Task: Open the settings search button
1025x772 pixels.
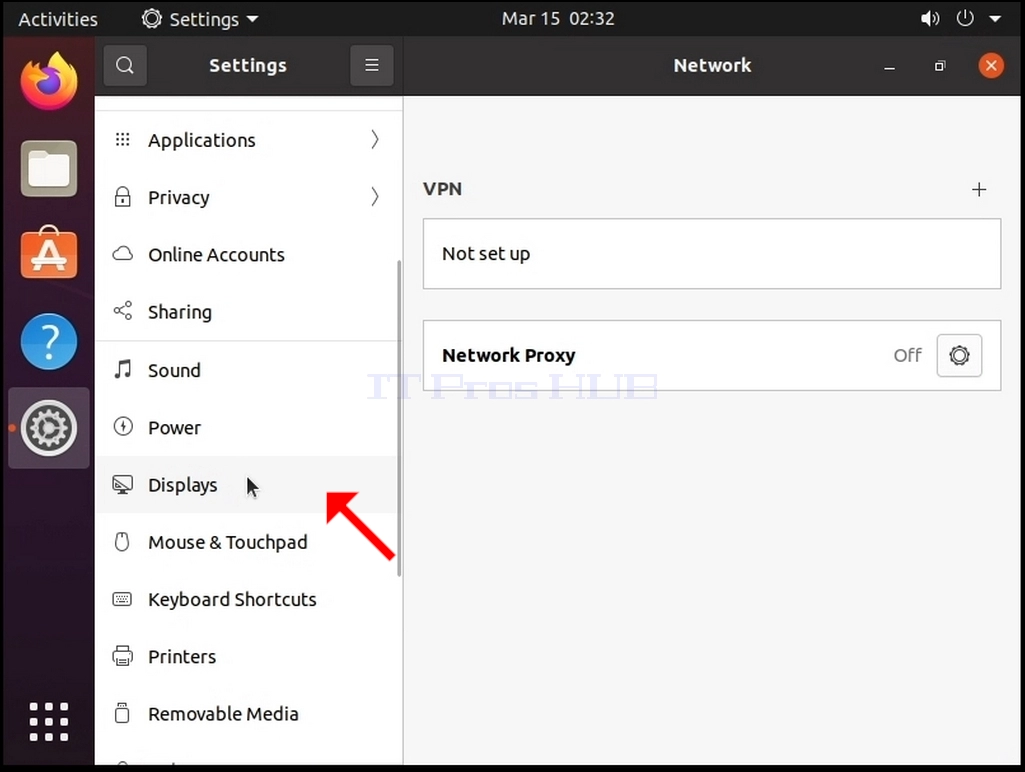Action: click(125, 65)
